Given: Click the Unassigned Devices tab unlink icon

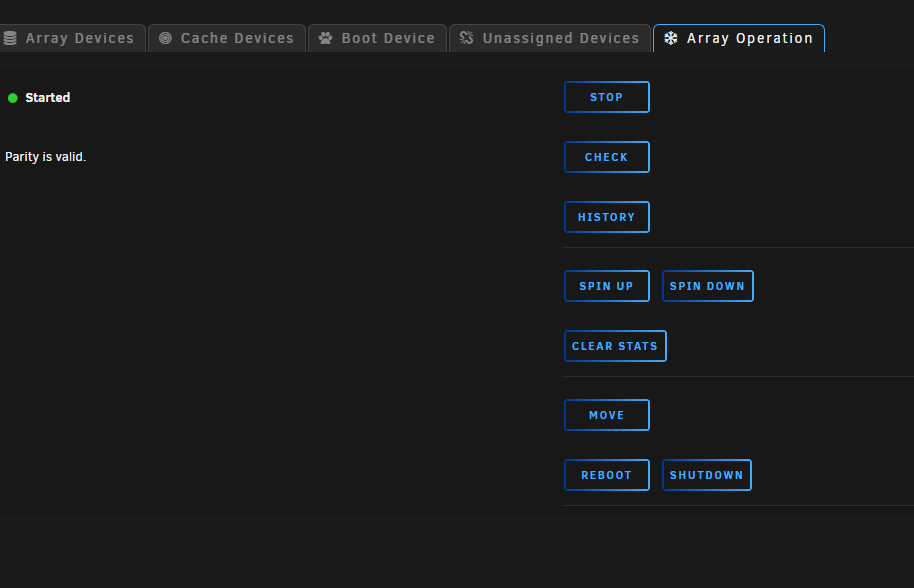Looking at the screenshot, I should (466, 38).
